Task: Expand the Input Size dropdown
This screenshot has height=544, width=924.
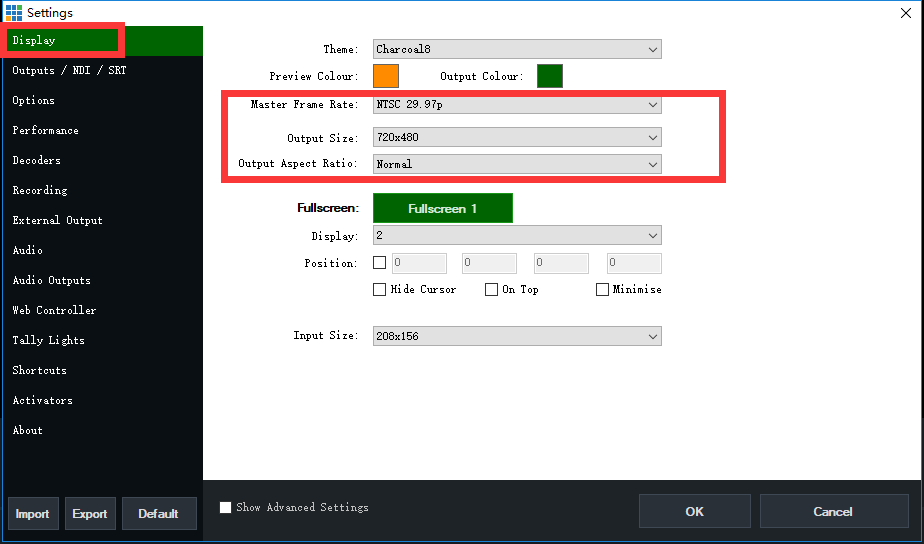Action: [x=517, y=336]
